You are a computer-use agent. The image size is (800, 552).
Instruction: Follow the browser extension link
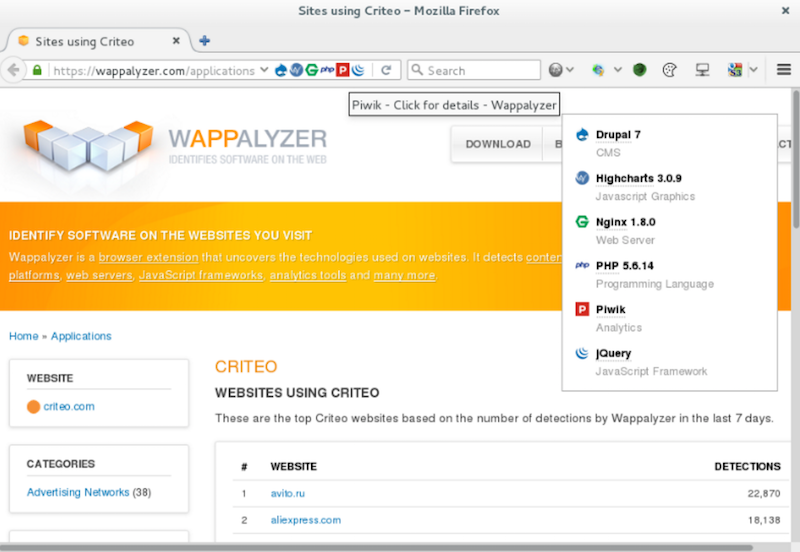pos(148,257)
